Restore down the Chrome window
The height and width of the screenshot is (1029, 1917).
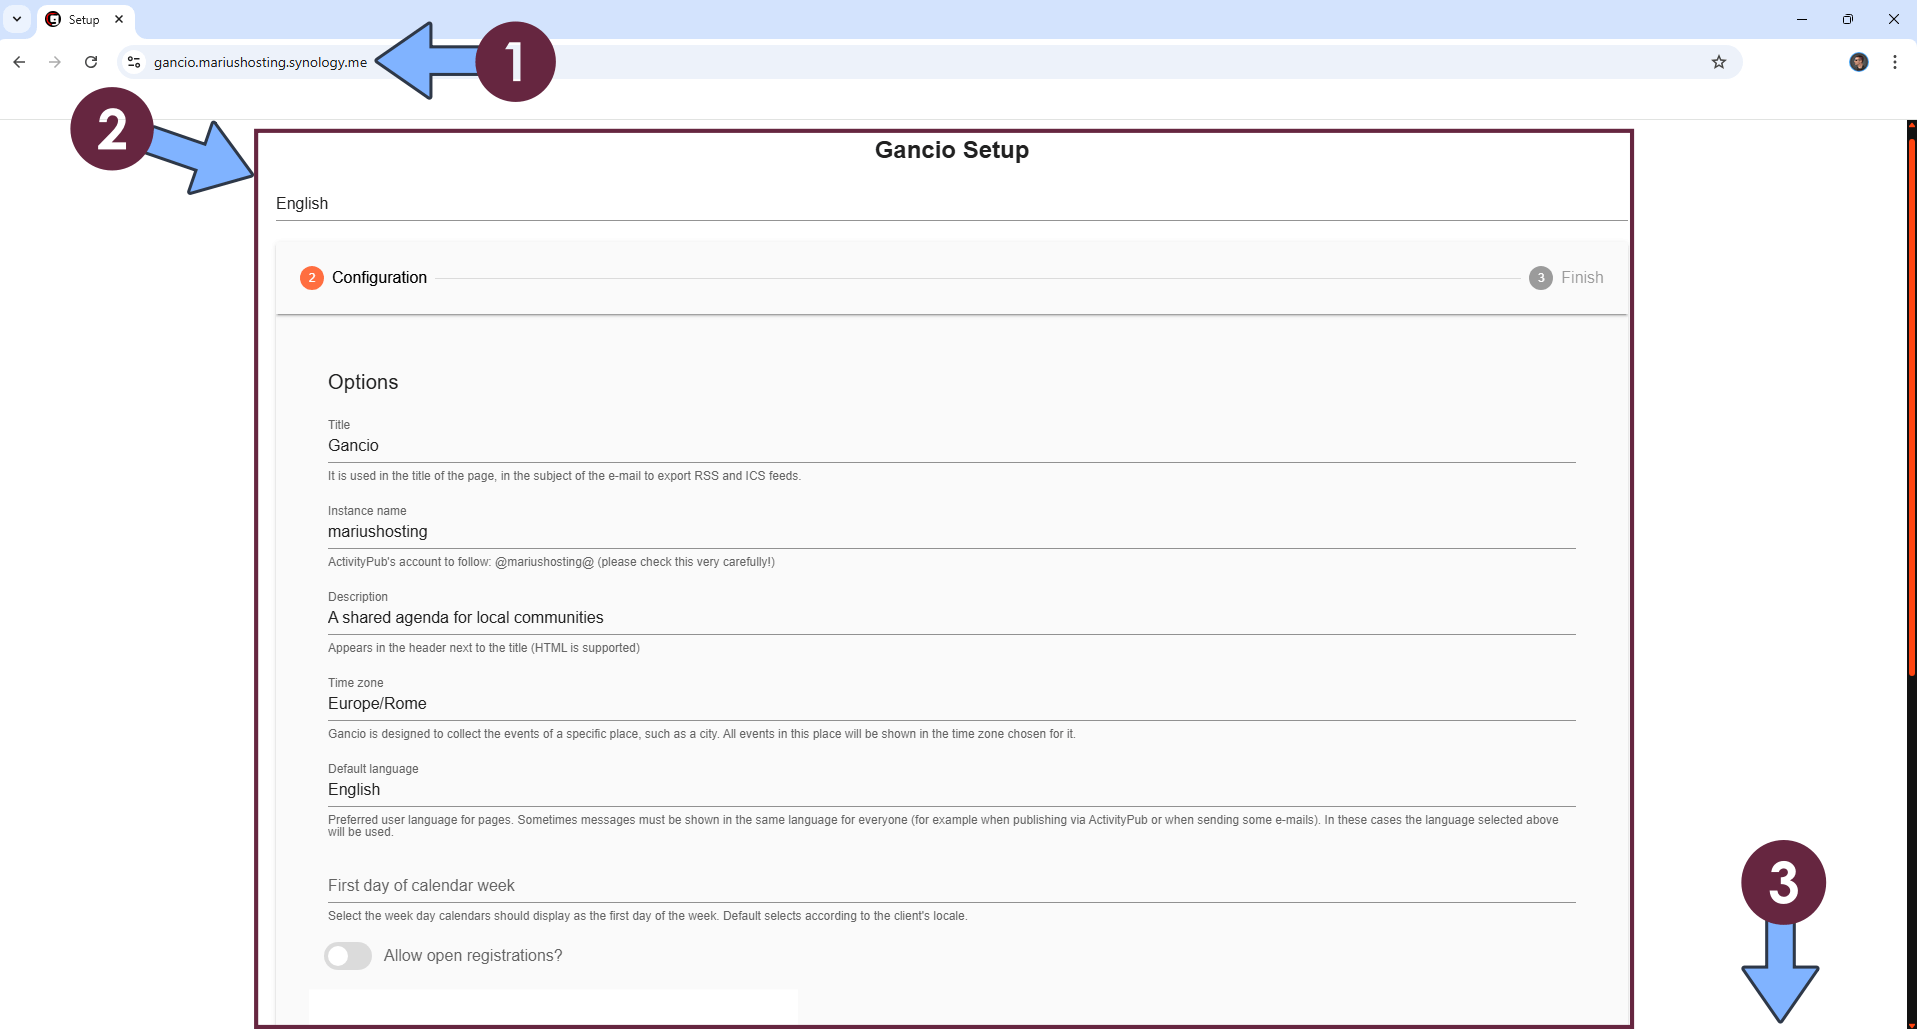pyautogui.click(x=1848, y=19)
